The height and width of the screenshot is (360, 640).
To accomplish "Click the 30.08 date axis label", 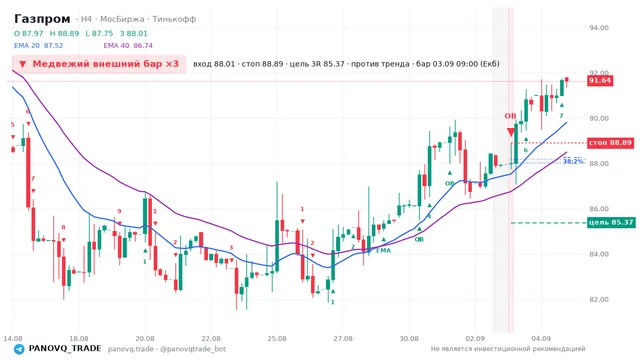I will (409, 339).
